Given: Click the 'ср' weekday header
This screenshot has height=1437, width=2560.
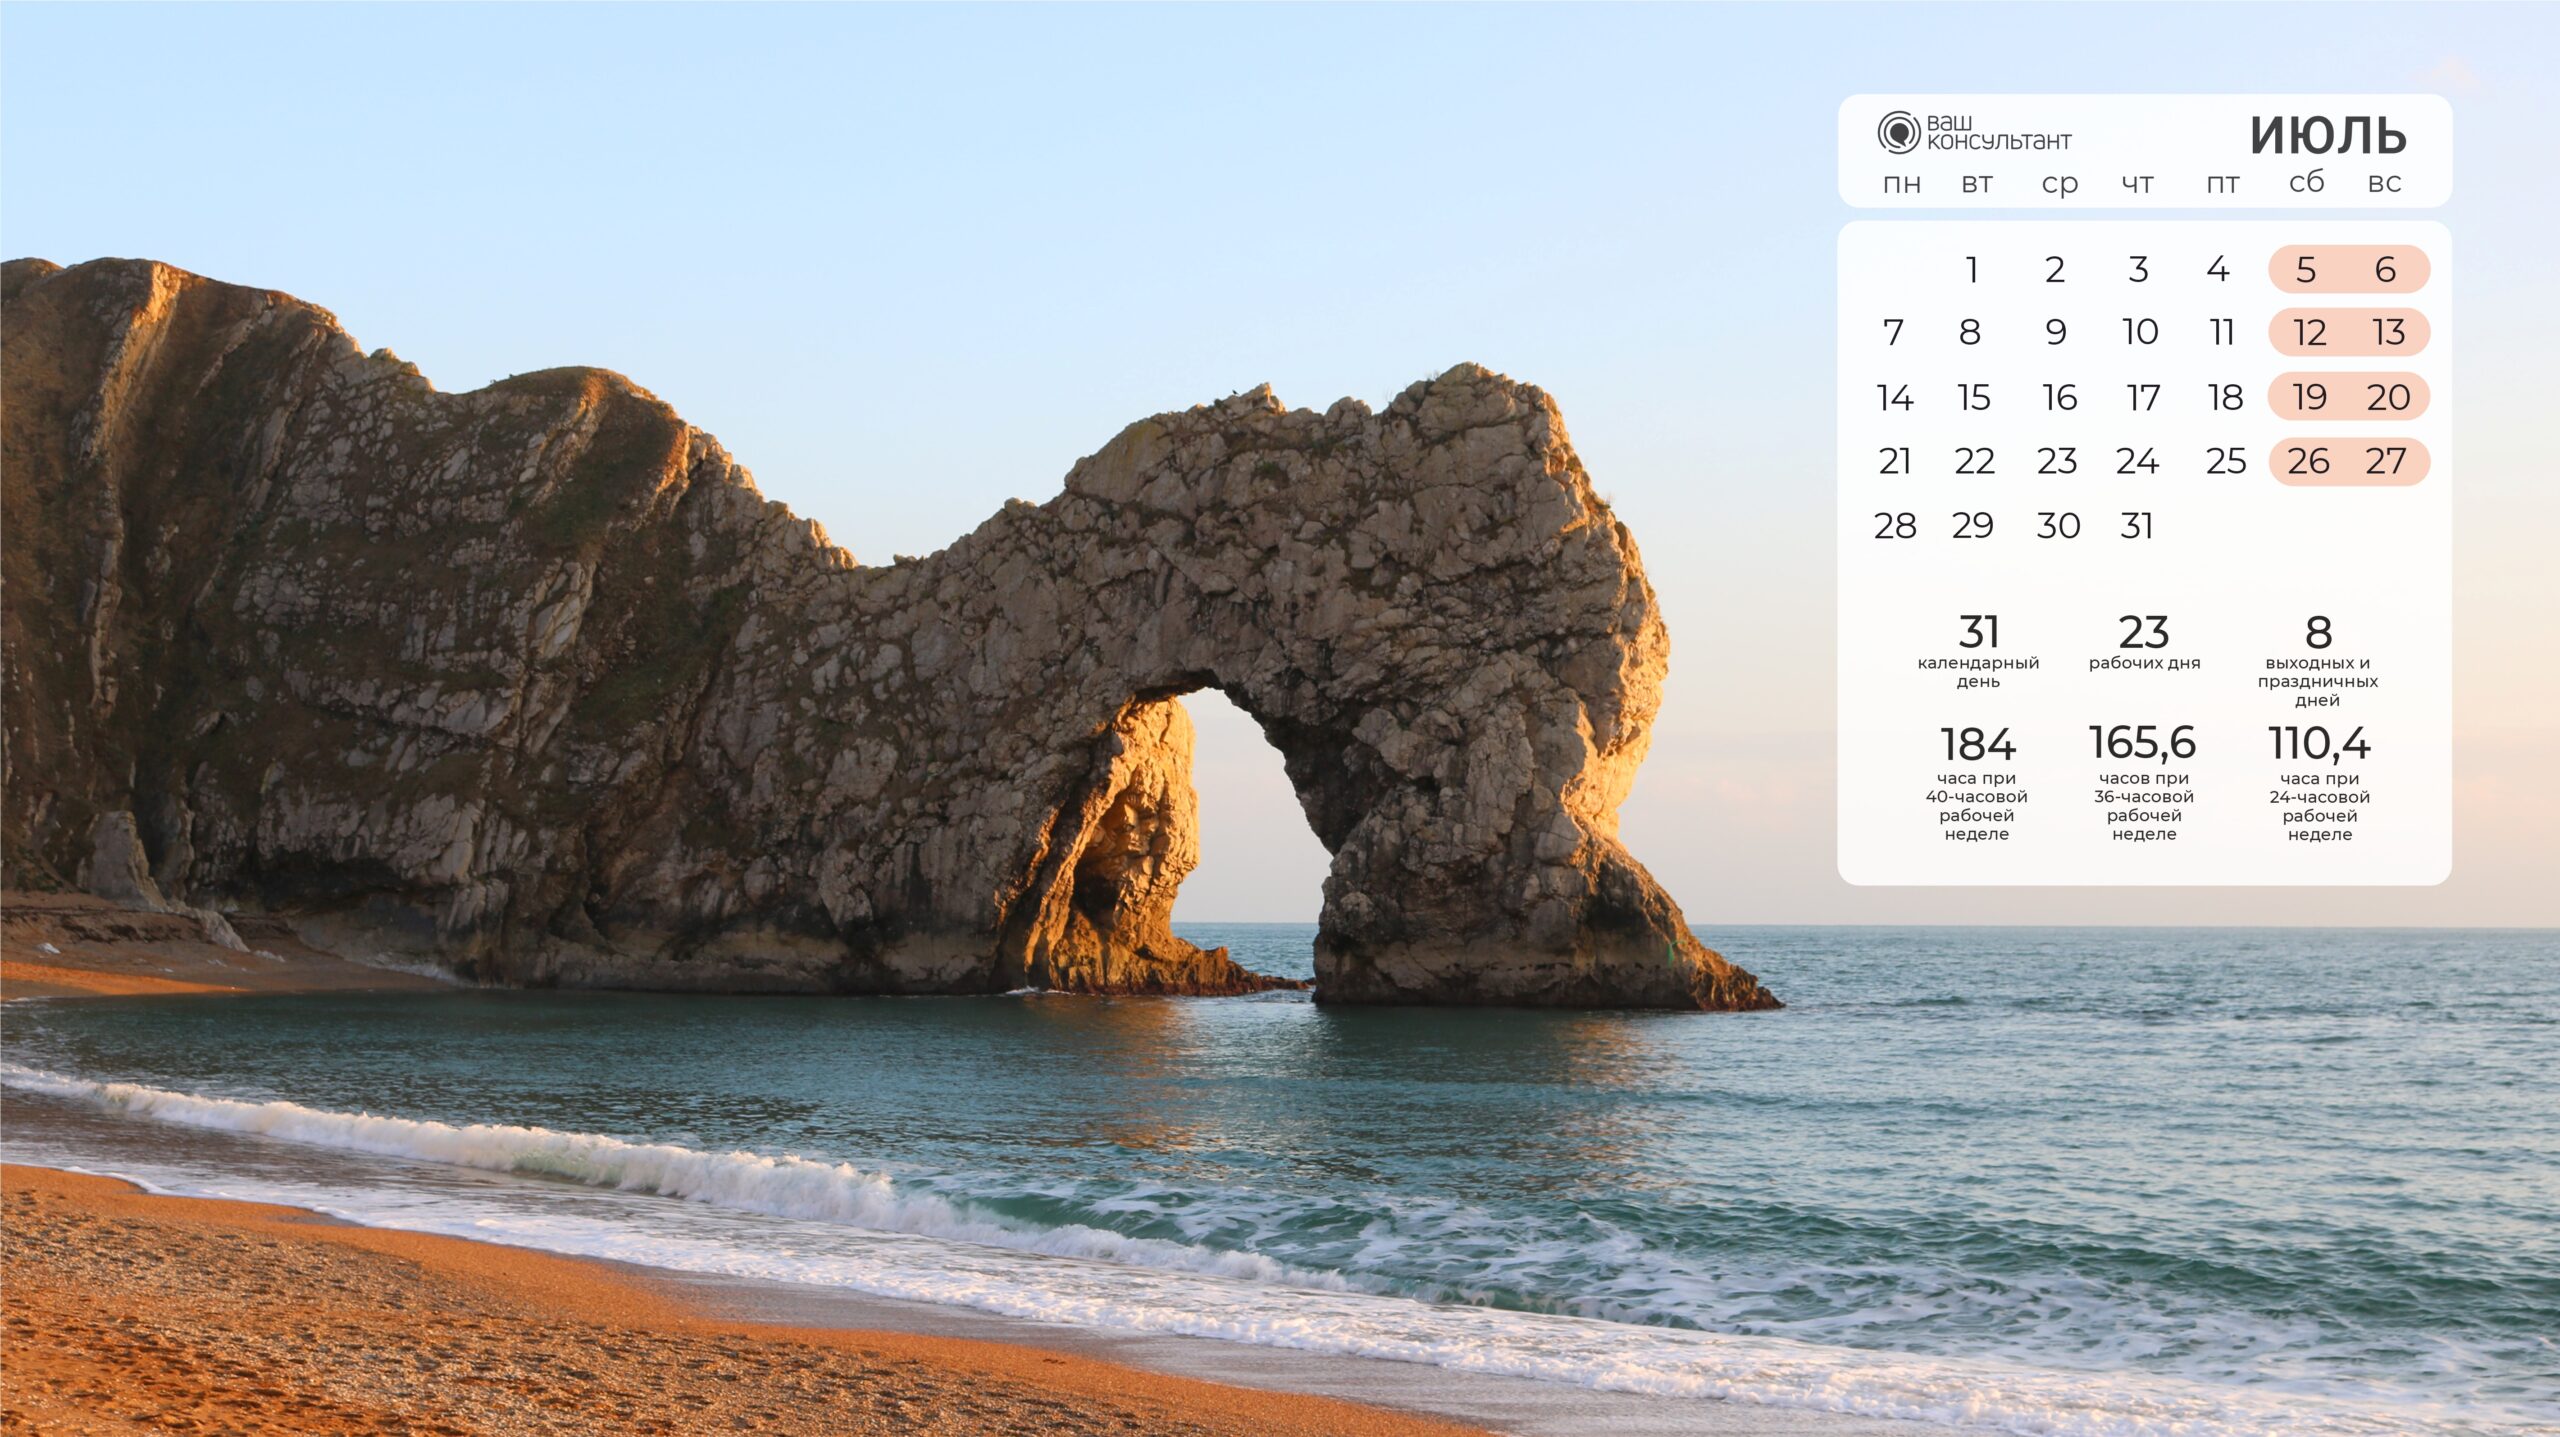Looking at the screenshot, I should (x=2060, y=186).
